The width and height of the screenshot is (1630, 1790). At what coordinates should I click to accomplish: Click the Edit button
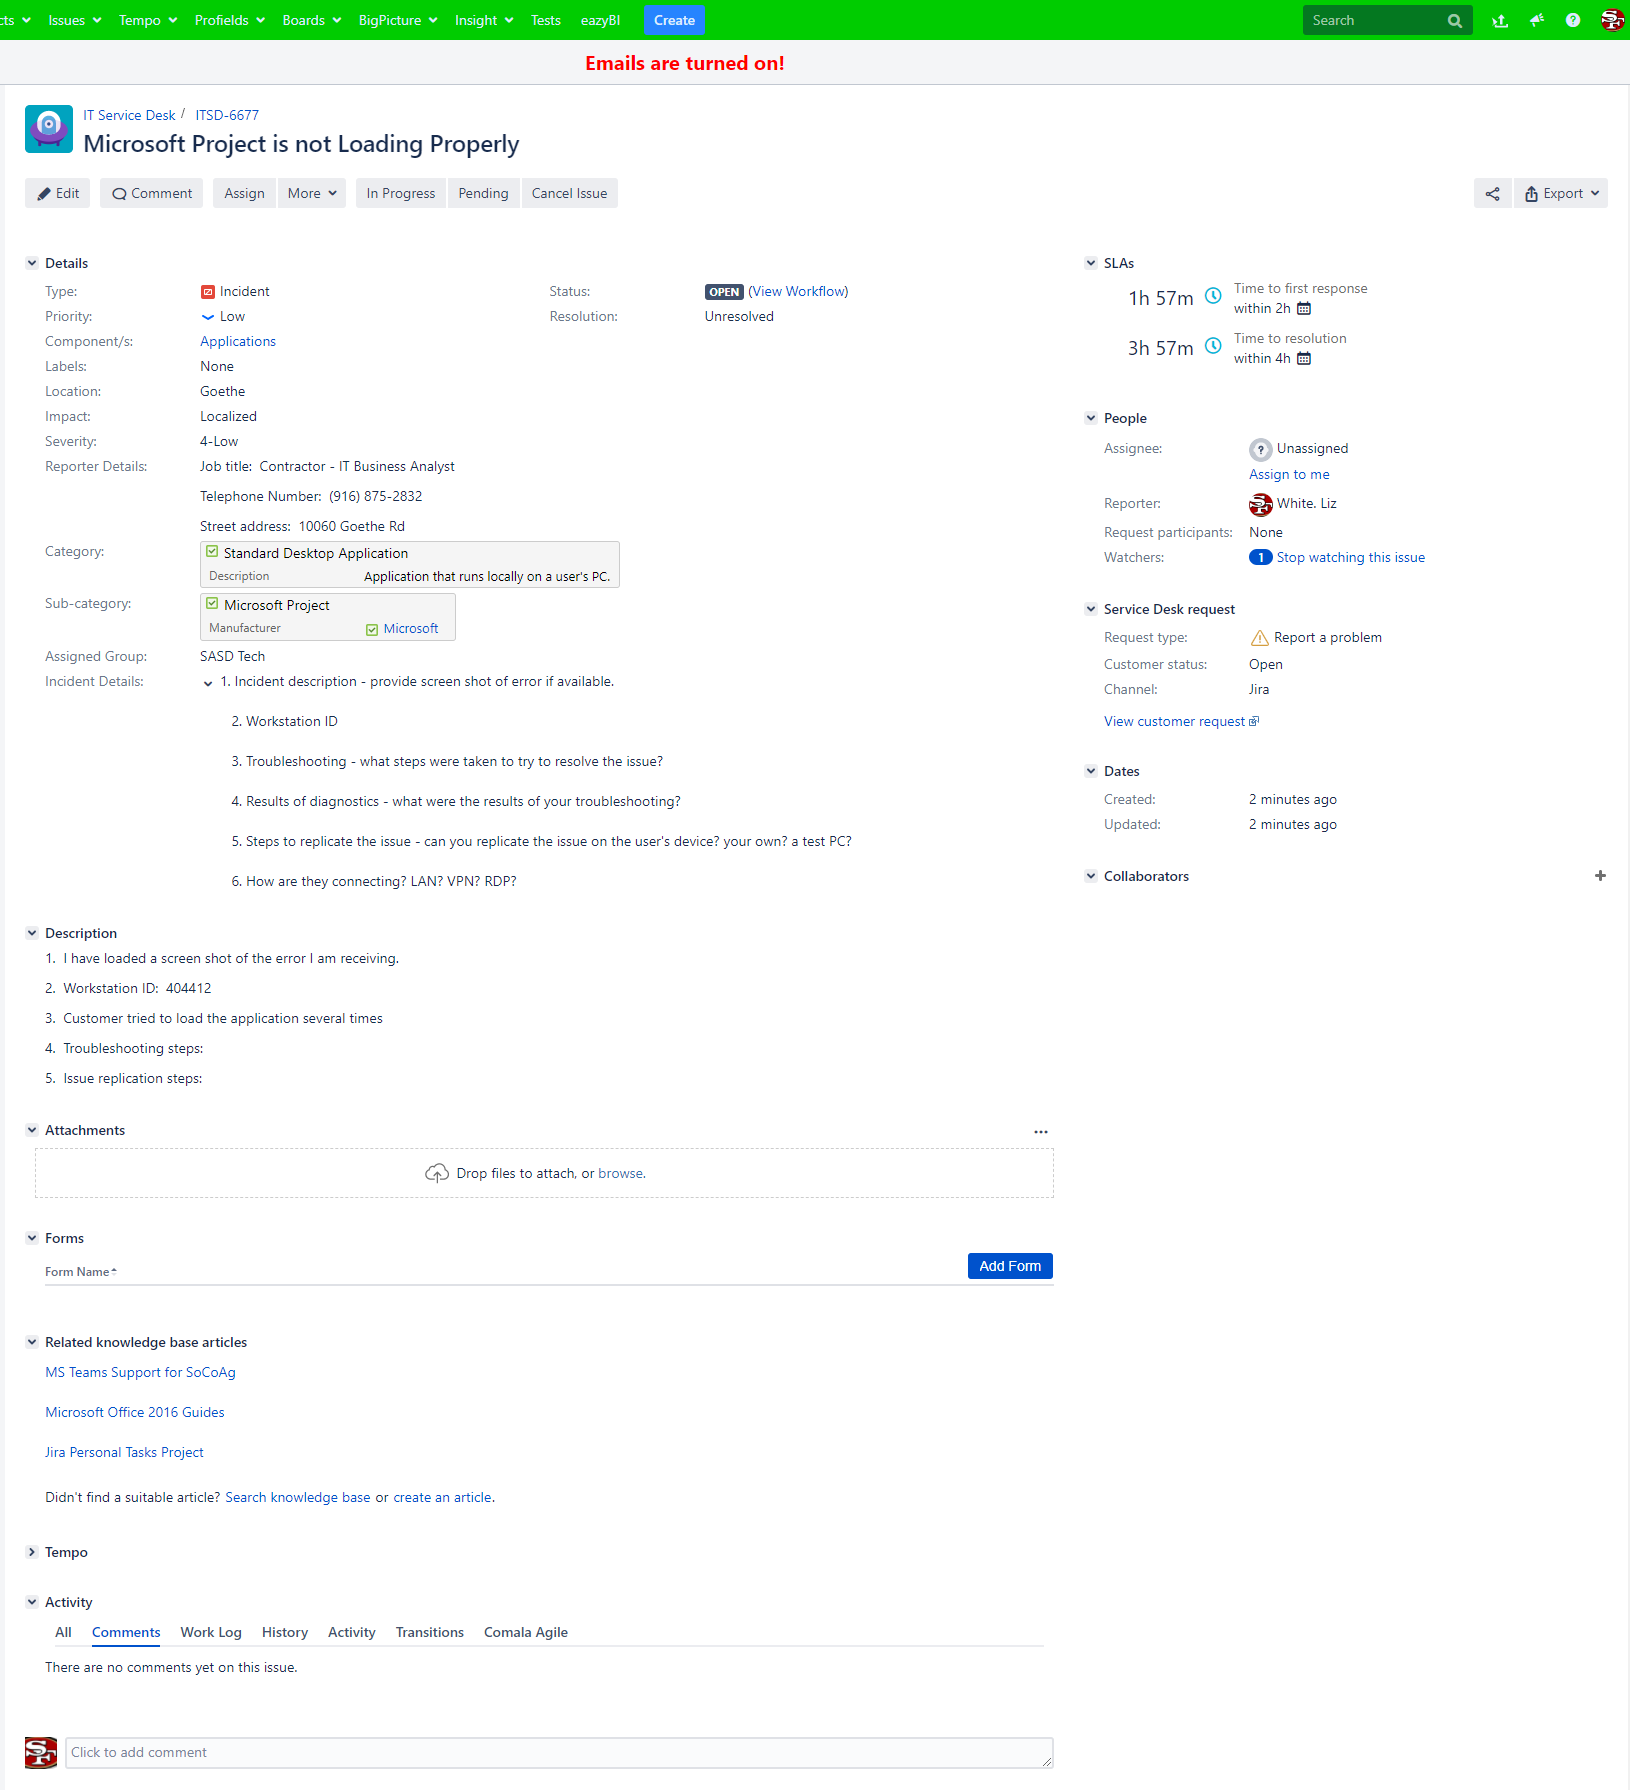[58, 194]
